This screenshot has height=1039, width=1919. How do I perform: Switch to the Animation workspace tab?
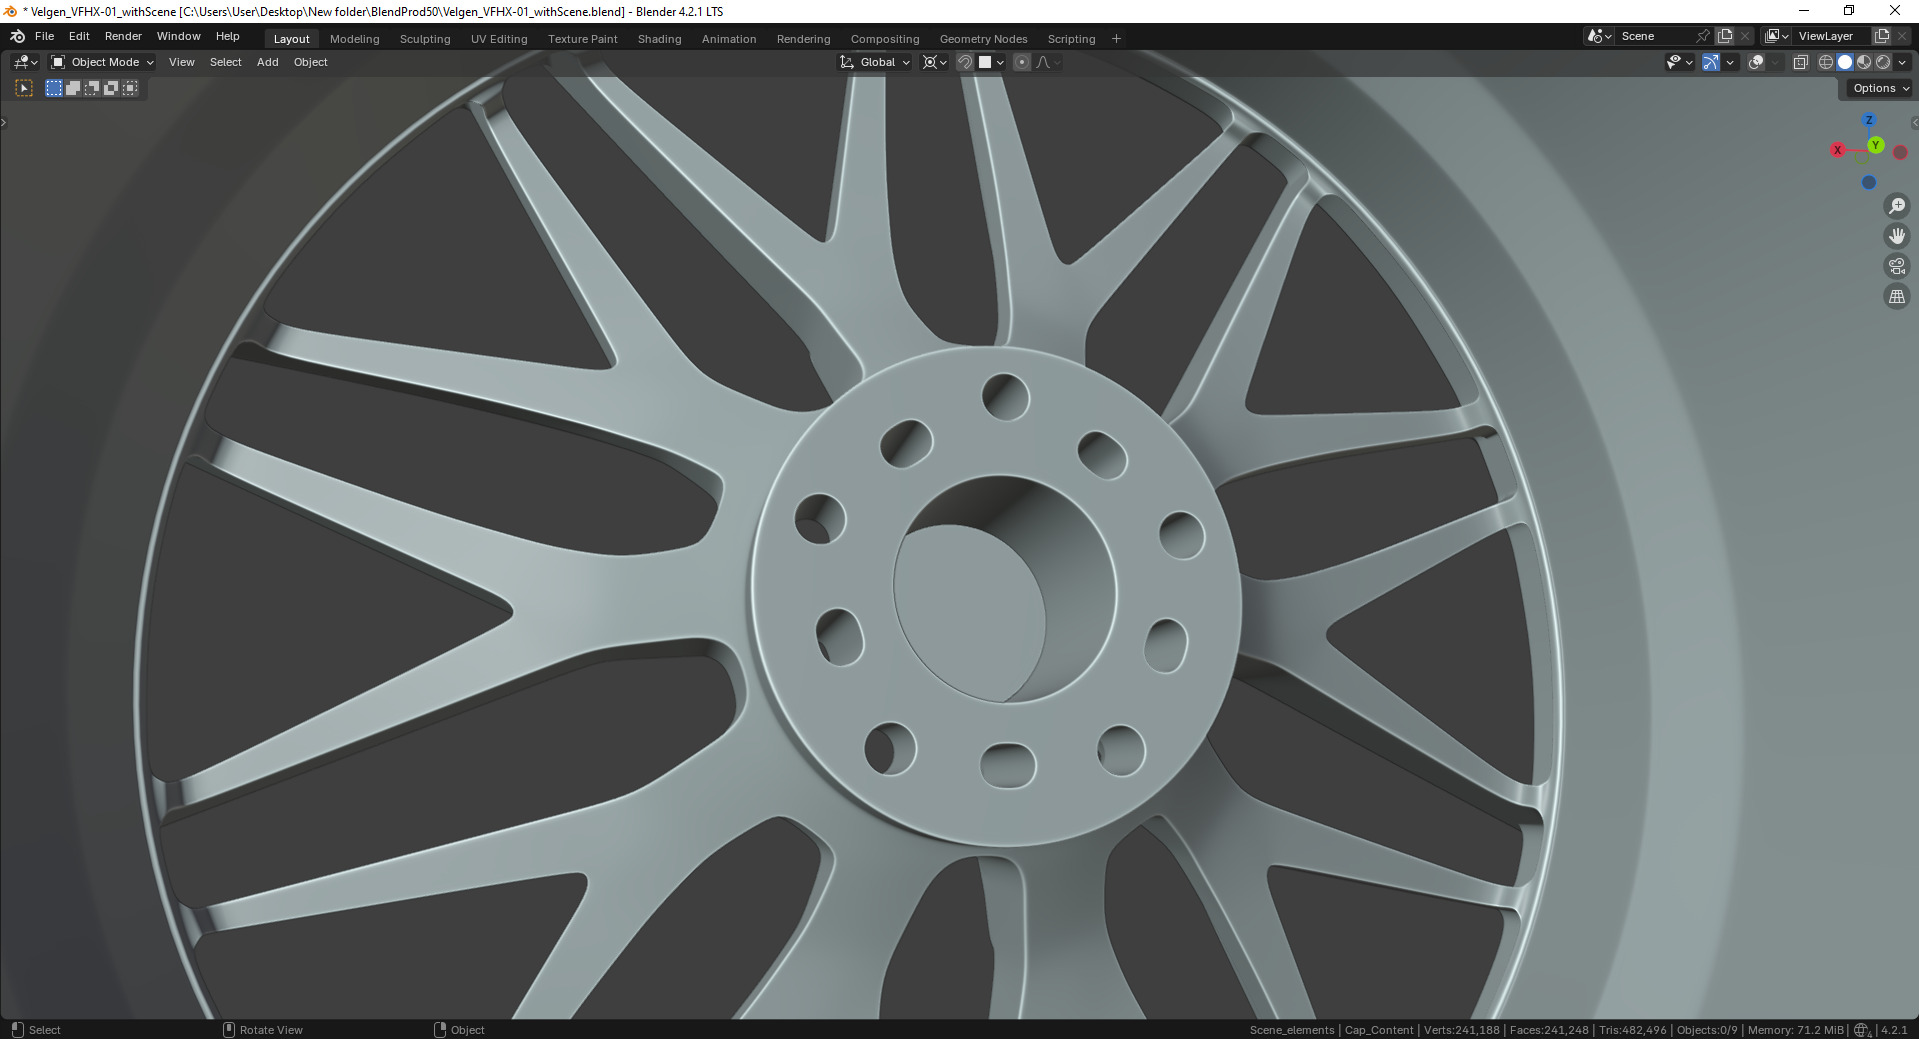coord(728,39)
